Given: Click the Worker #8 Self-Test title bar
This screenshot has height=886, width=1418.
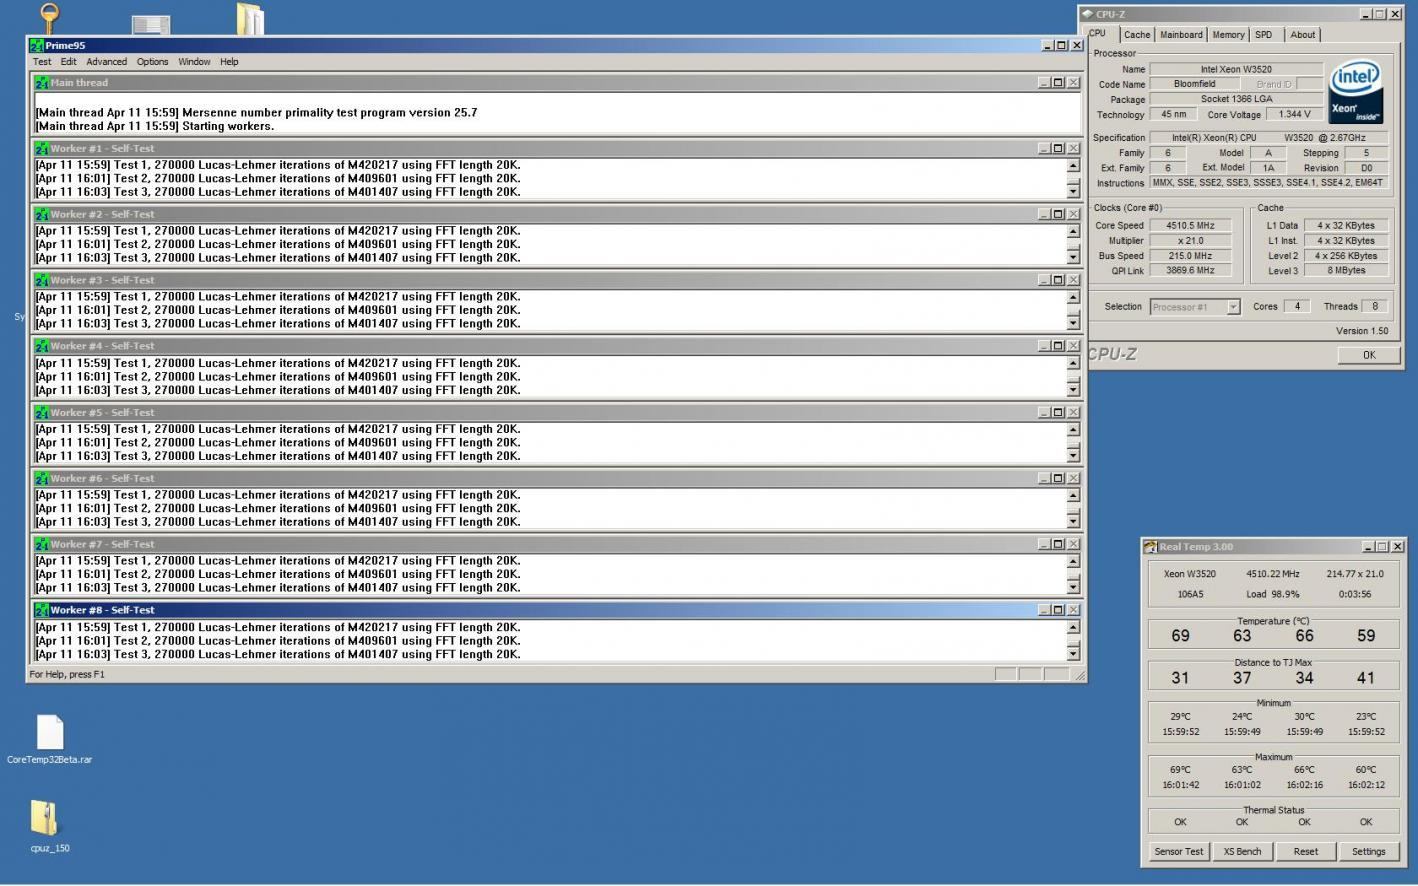Looking at the screenshot, I should [x=557, y=610].
